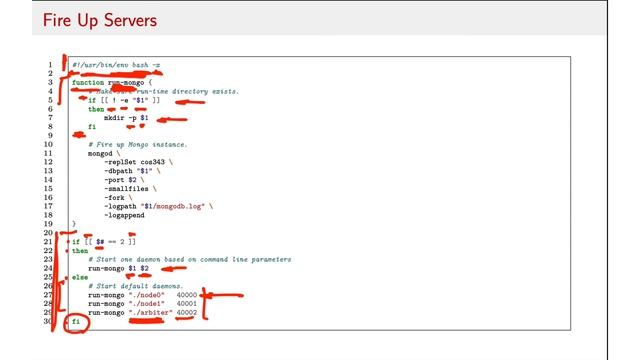
Task: Click the "./node0" string on line 27
Action: pos(147,295)
